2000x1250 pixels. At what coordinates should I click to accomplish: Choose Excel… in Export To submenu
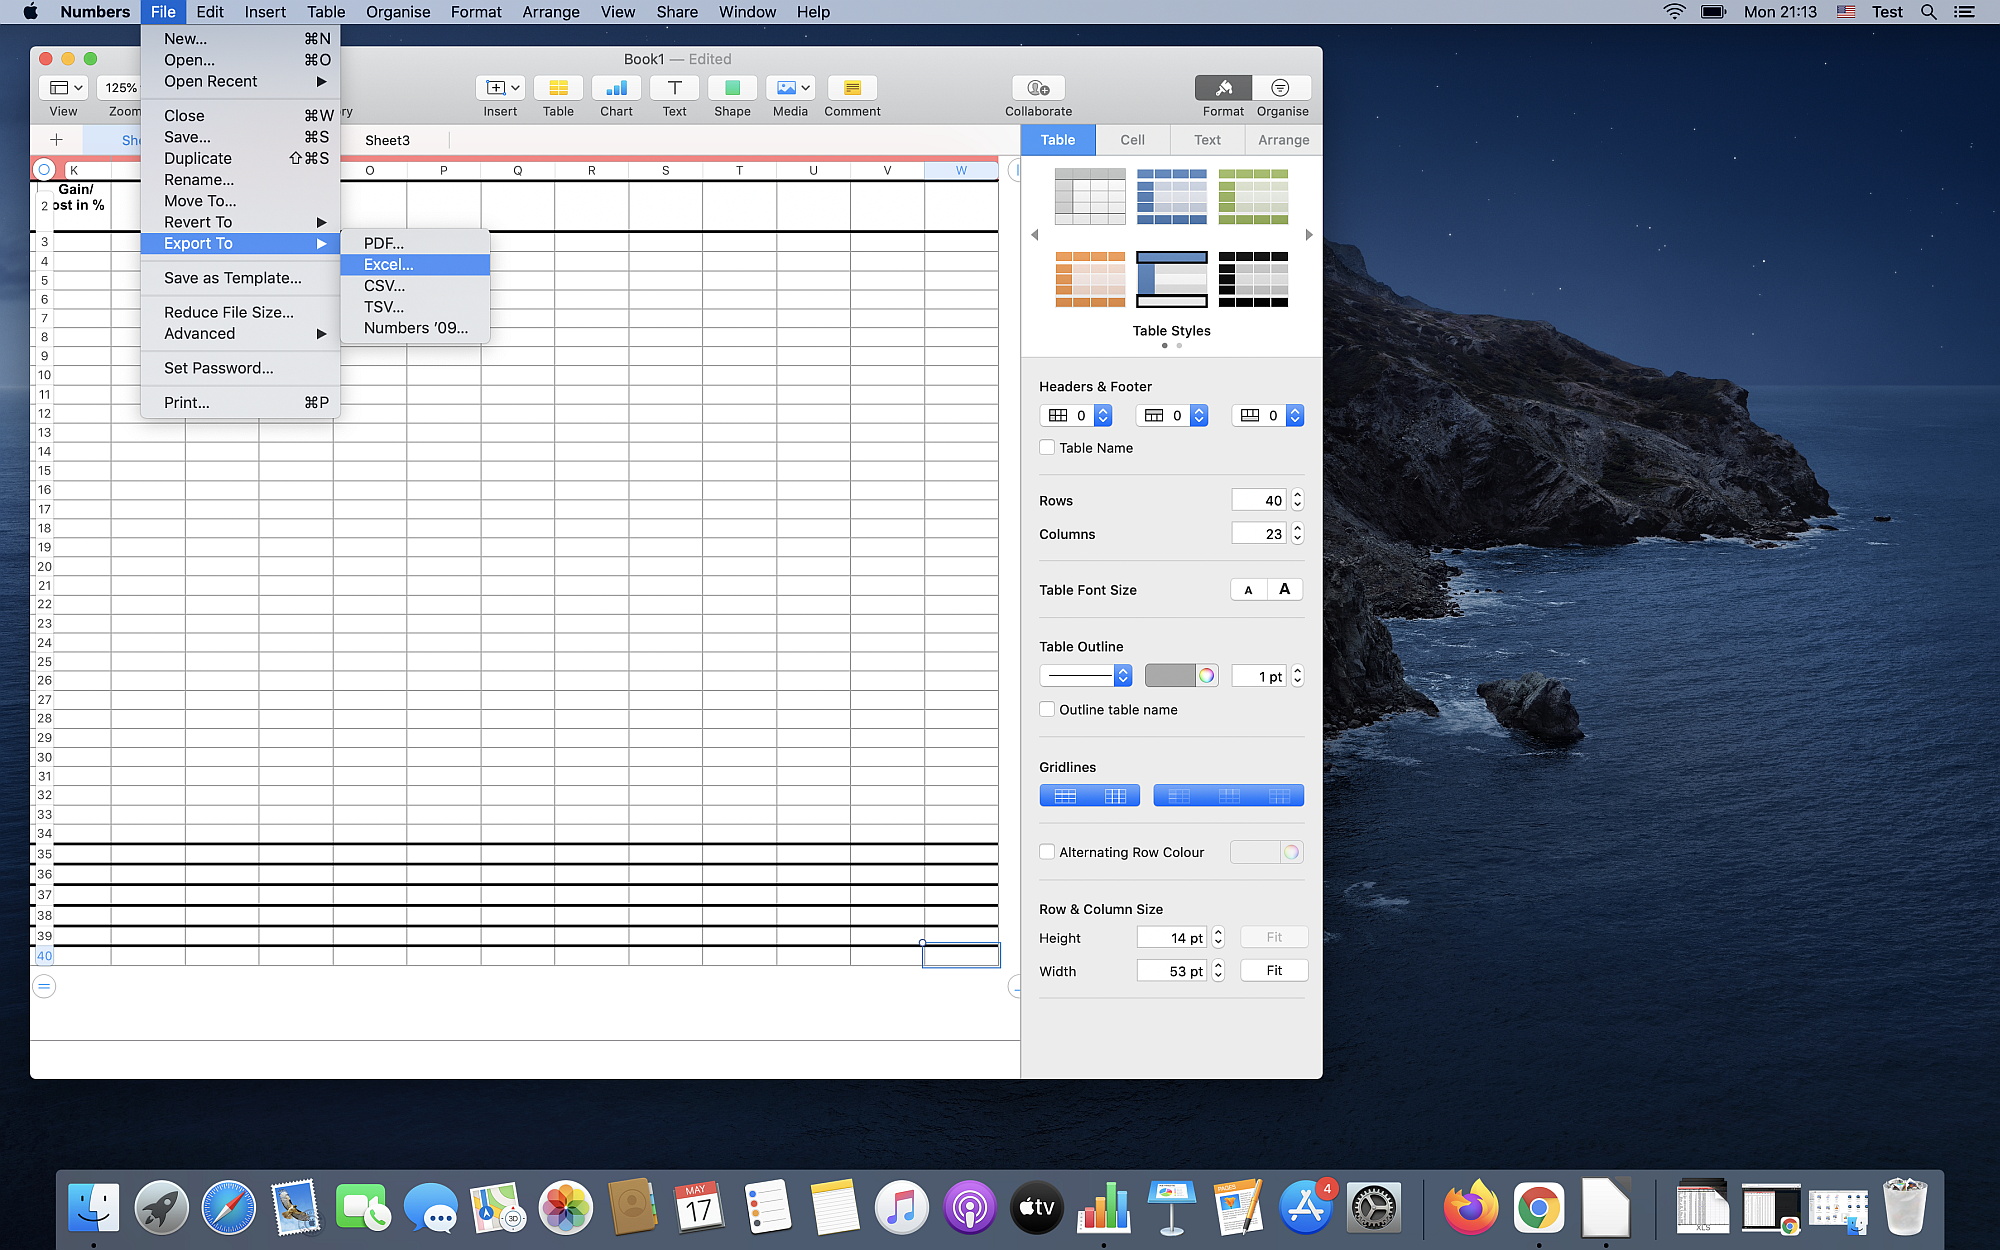tap(389, 265)
